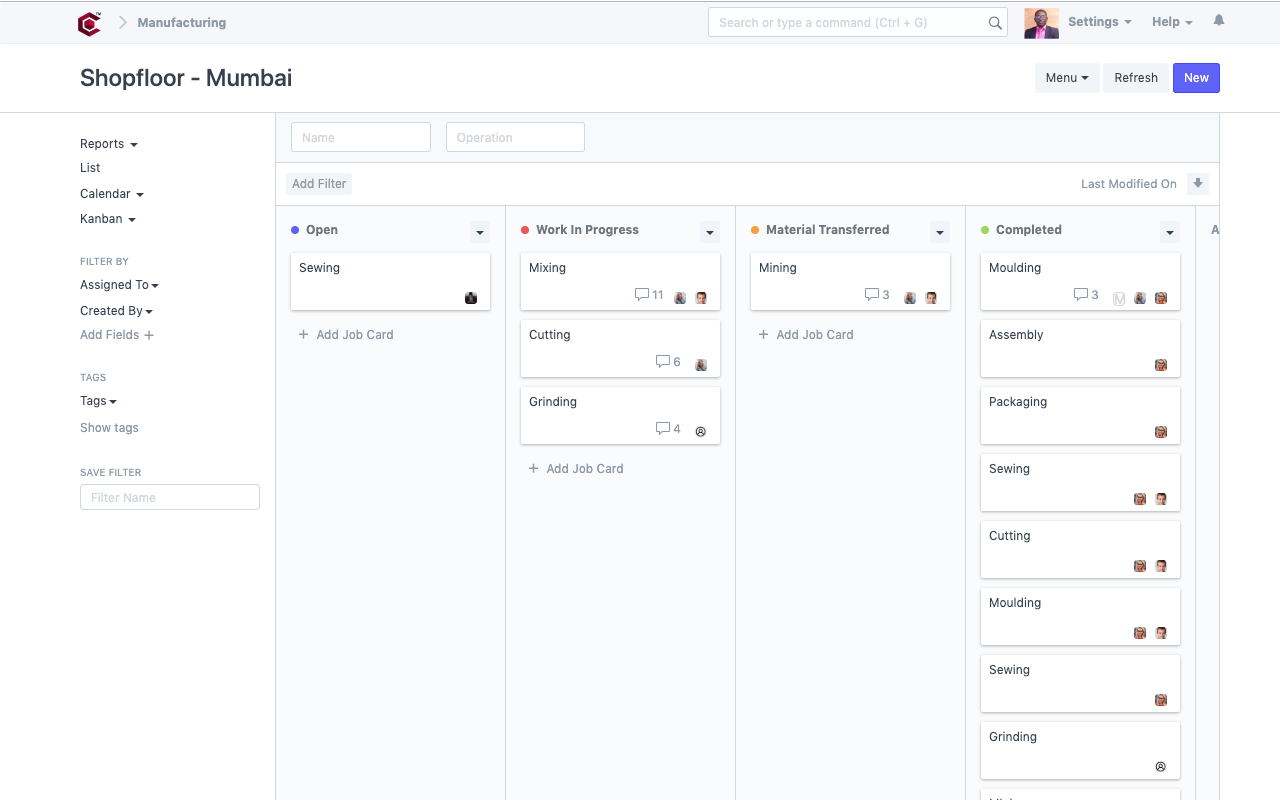This screenshot has width=1281, height=801.
Task: Open the Assigned To filter dropdown
Action: tap(119, 284)
